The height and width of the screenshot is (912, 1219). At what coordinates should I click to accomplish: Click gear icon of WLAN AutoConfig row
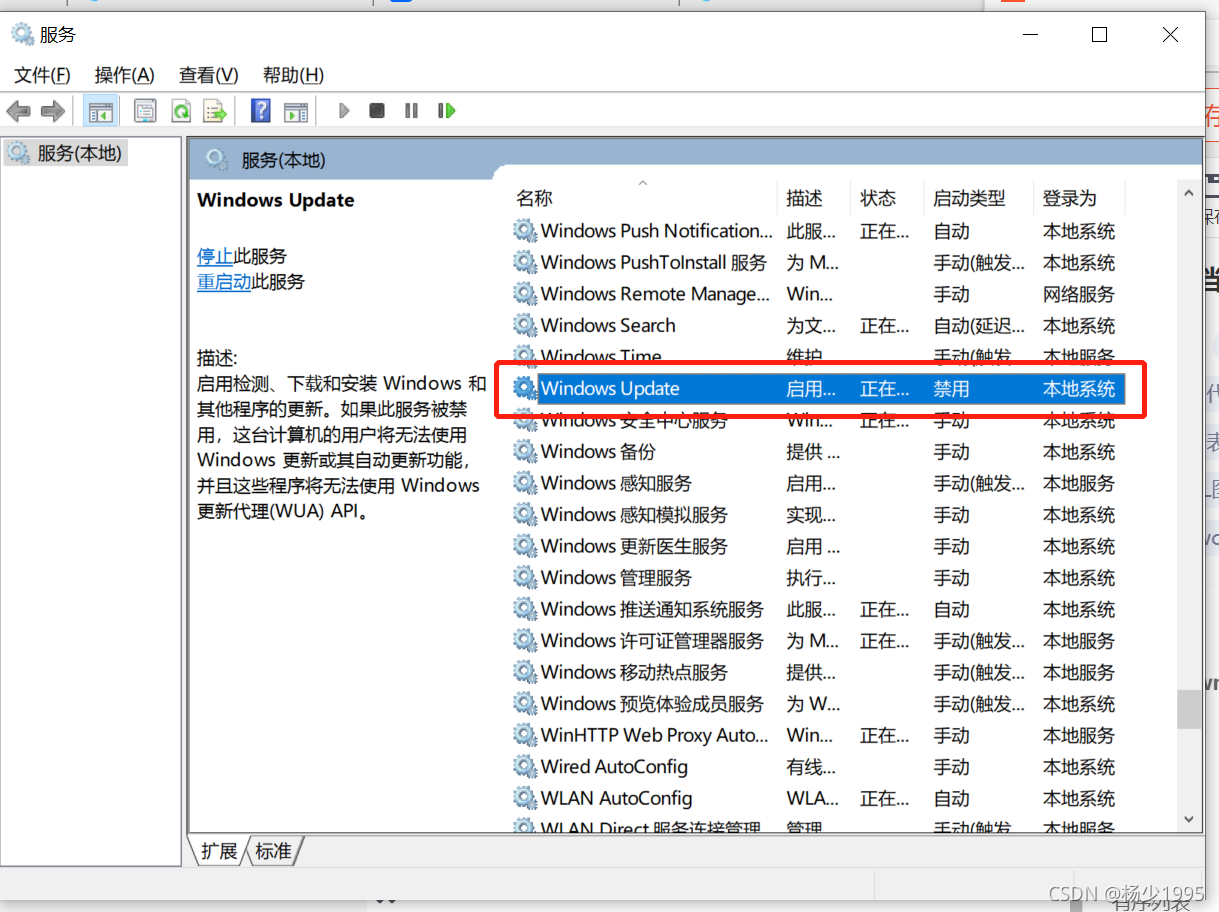pos(525,798)
